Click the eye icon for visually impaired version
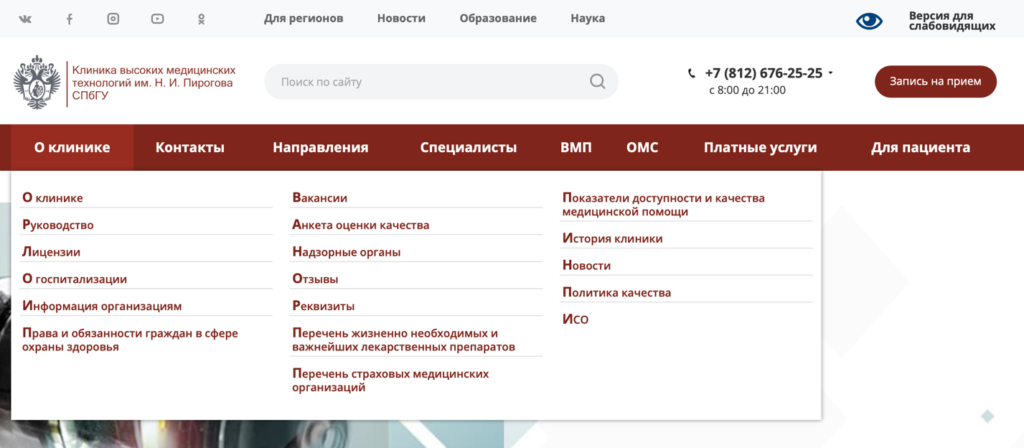Screen dimensions: 1024x448 coord(869,21)
